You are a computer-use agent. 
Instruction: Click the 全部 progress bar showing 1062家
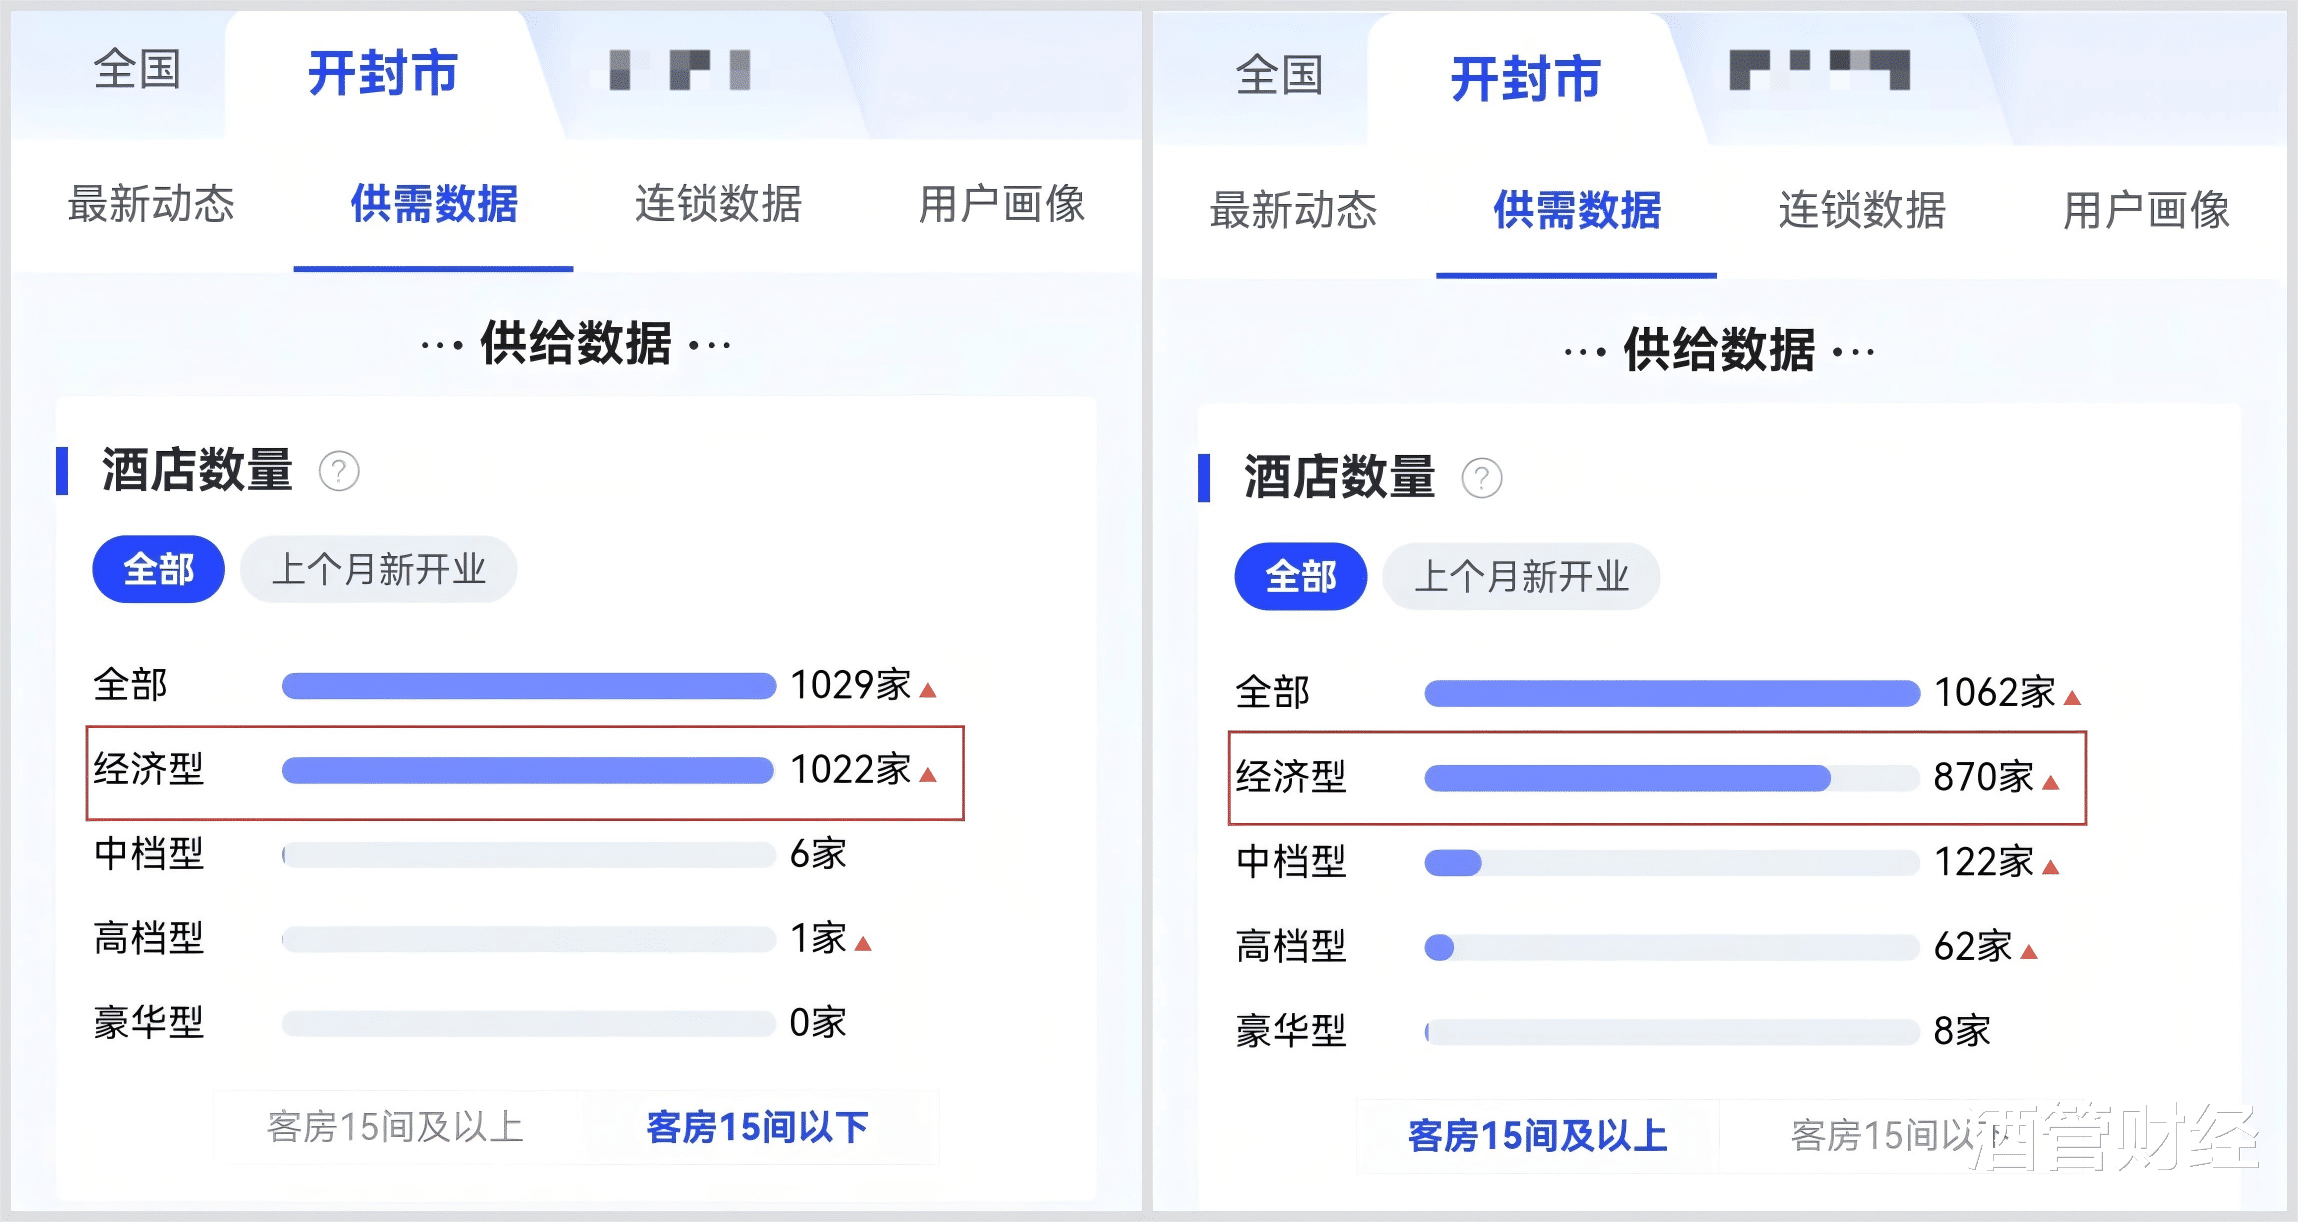point(1671,693)
